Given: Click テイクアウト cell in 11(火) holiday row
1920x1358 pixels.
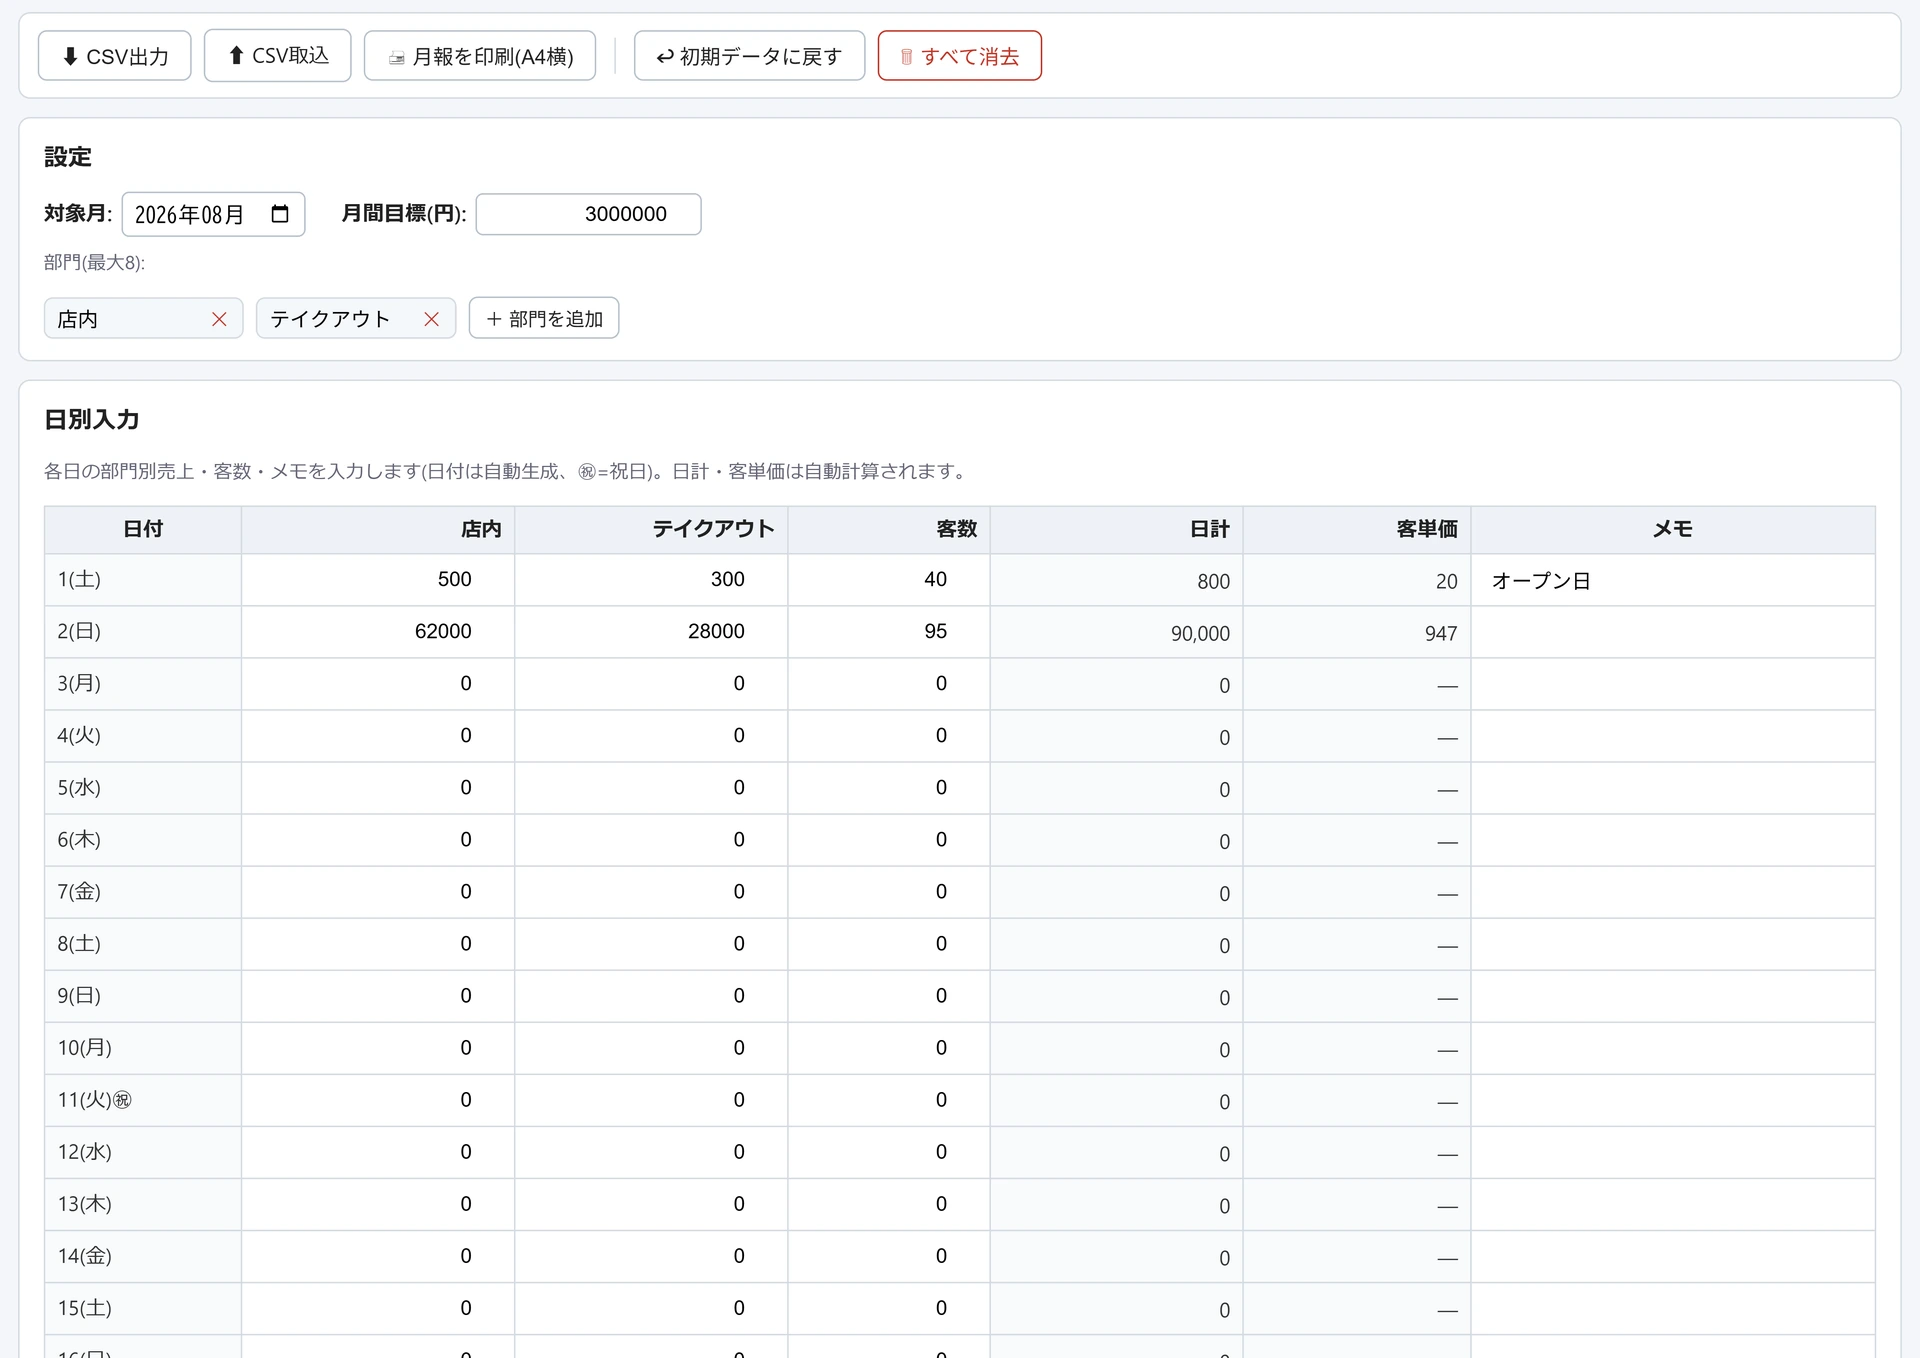Looking at the screenshot, I should tap(651, 1100).
